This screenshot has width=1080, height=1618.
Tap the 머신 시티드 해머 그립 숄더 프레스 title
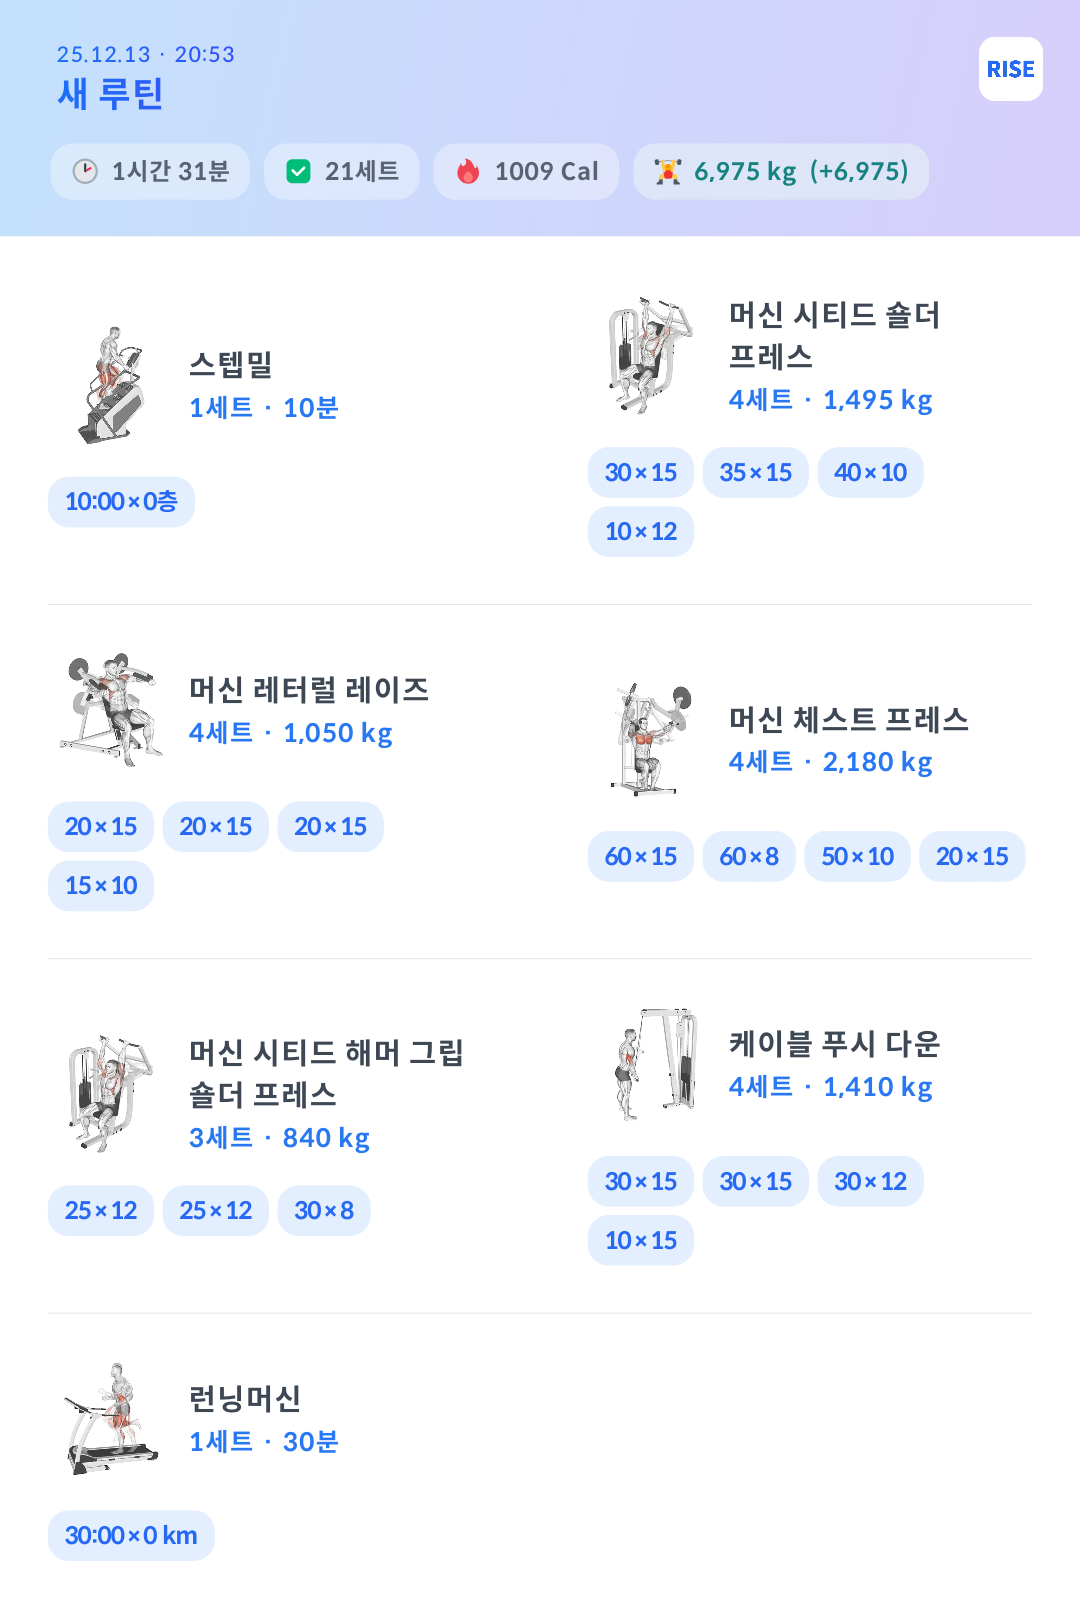[x=326, y=1073]
